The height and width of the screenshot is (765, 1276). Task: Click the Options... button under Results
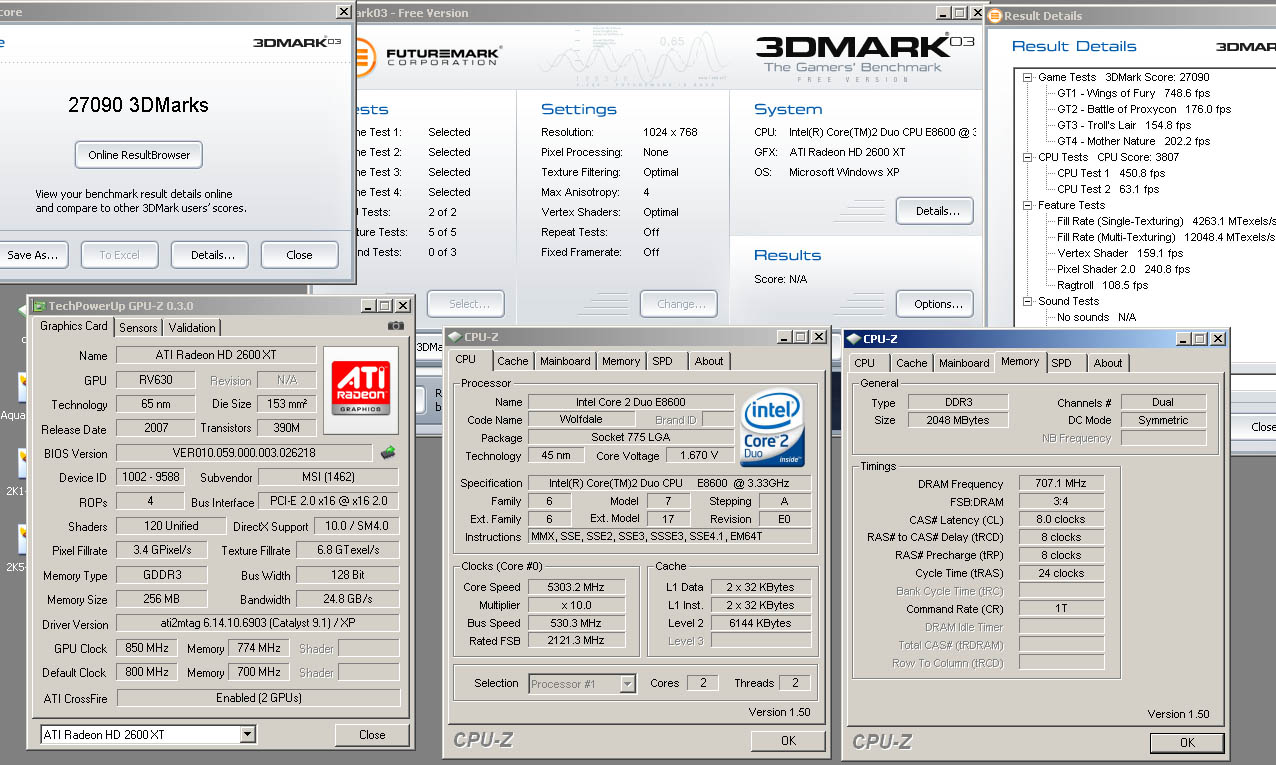coord(935,304)
